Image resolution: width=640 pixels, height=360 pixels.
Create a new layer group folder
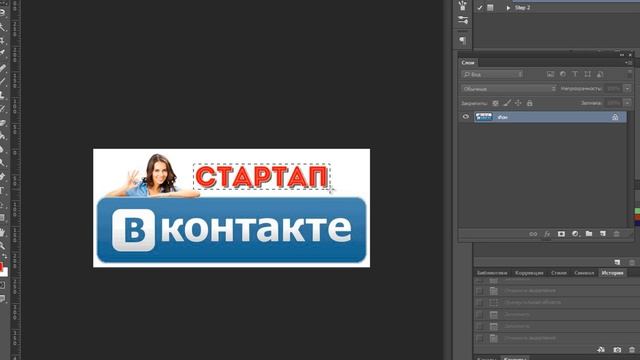click(589, 234)
